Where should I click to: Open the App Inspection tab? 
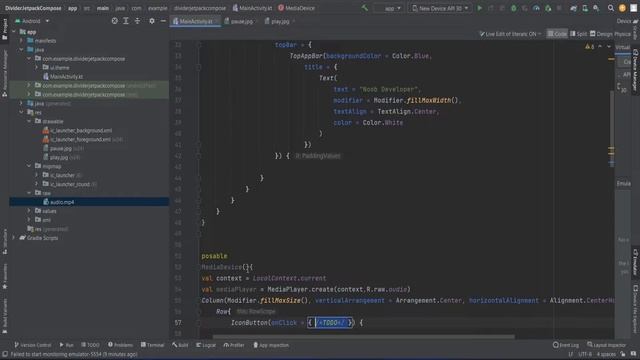[271, 345]
